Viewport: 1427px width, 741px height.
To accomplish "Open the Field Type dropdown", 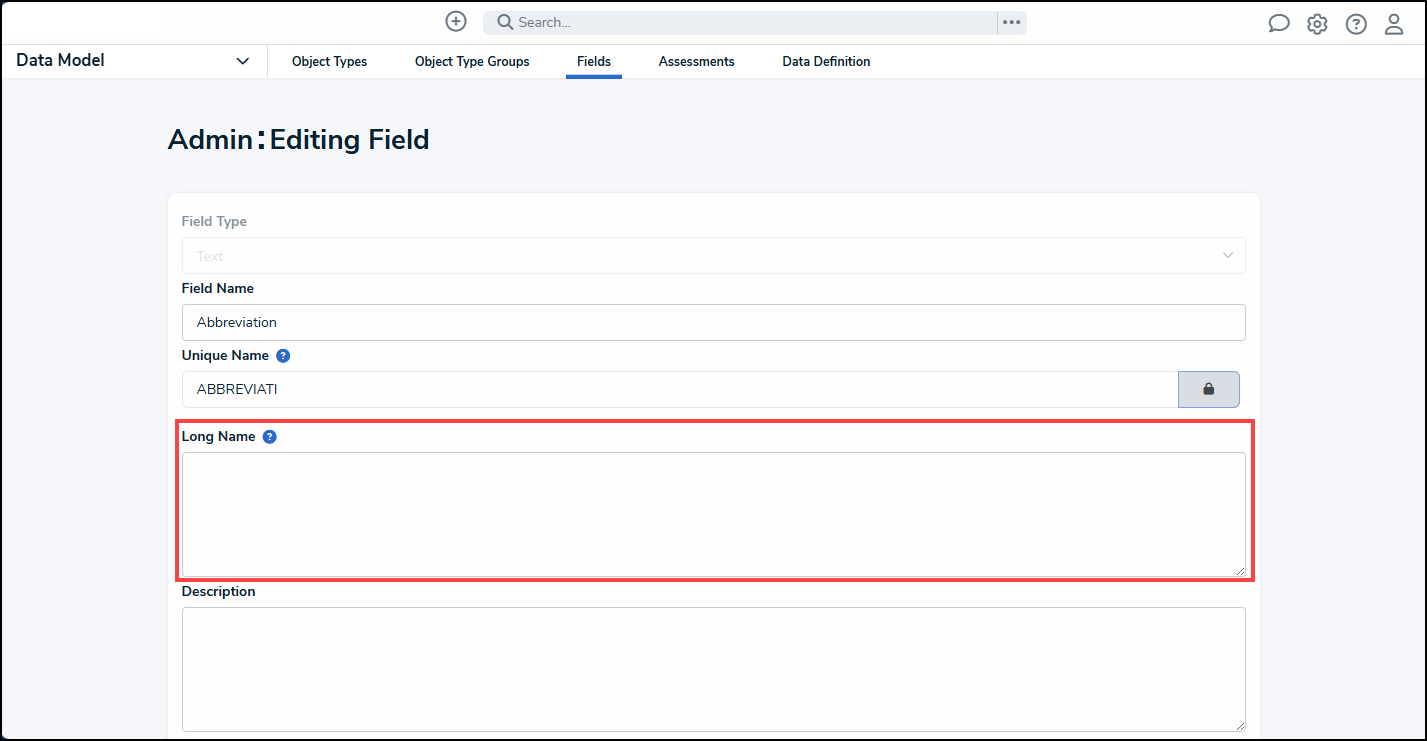I will coord(712,255).
